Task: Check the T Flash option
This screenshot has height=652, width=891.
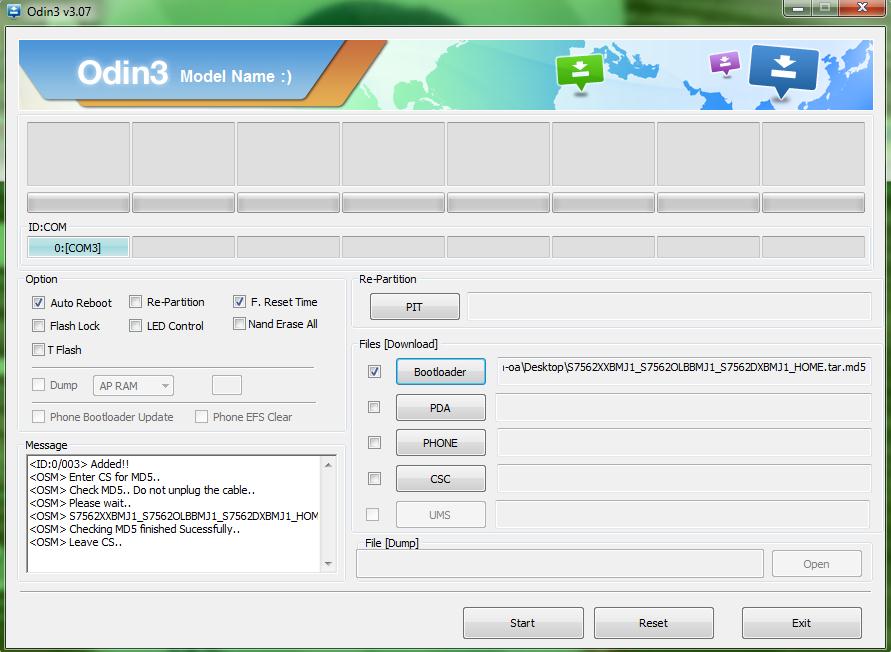Action: click(x=38, y=350)
